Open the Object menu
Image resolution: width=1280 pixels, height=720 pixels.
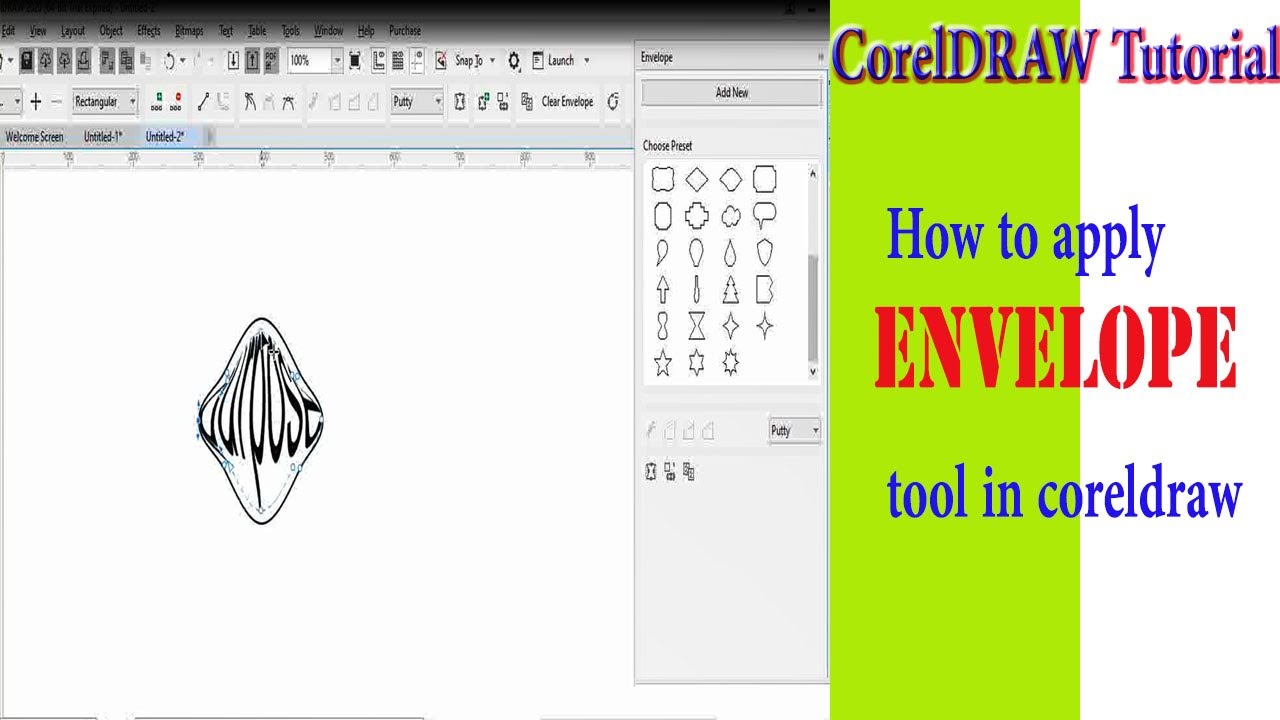tap(111, 31)
